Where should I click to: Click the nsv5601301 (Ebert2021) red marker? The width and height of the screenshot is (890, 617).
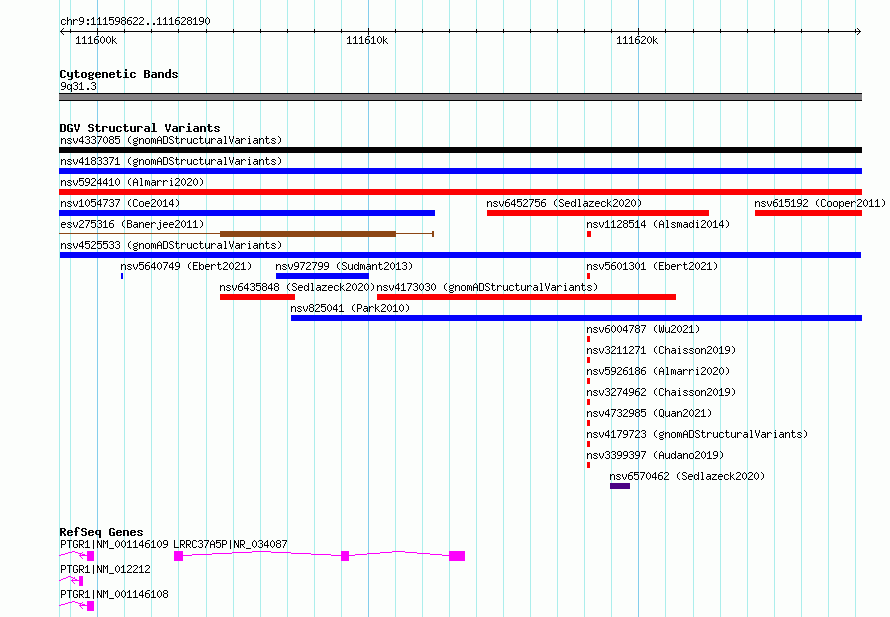[x=589, y=276]
